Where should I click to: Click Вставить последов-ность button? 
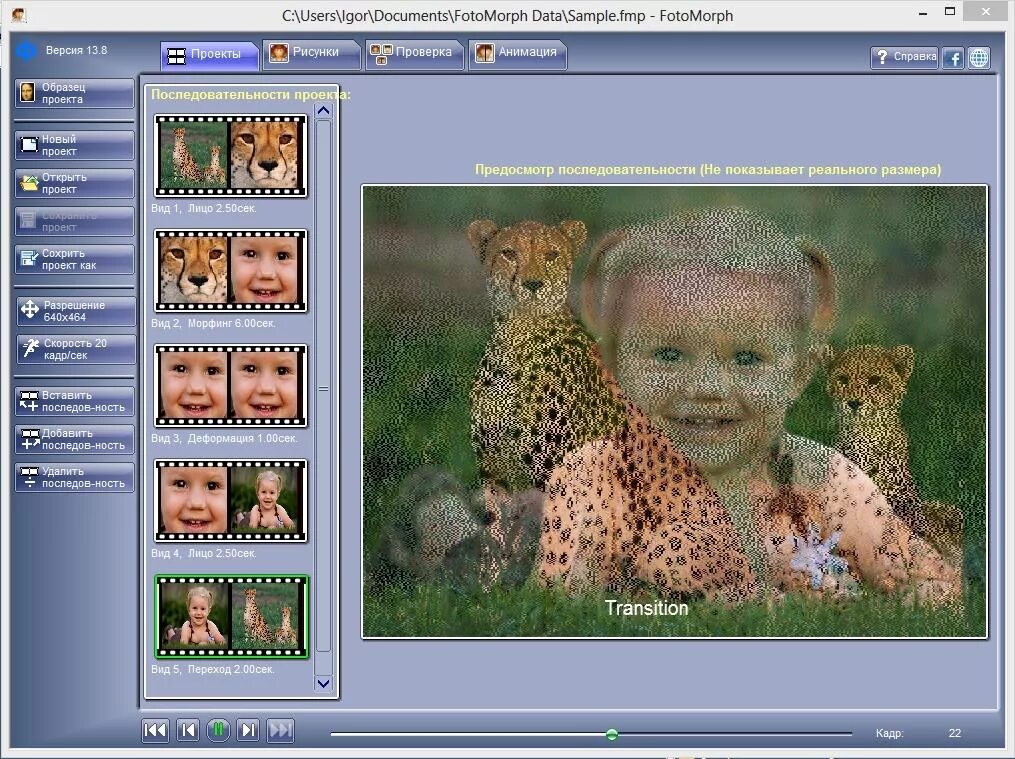pyautogui.click(x=74, y=401)
